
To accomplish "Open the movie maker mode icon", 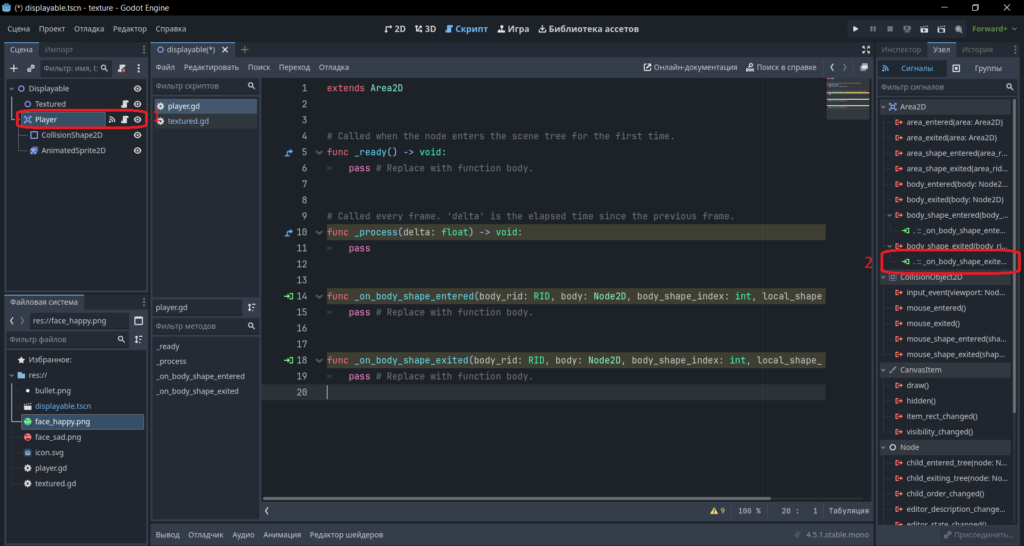I will coord(958,29).
